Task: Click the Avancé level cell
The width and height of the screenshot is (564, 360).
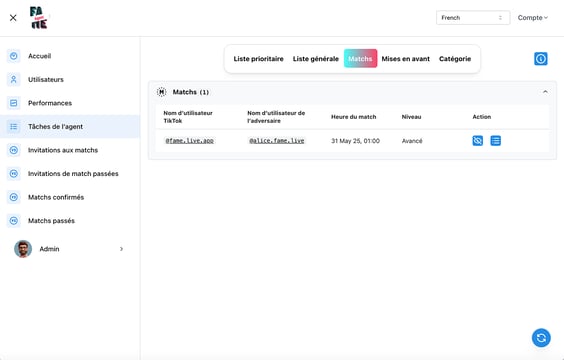Action: pos(412,141)
